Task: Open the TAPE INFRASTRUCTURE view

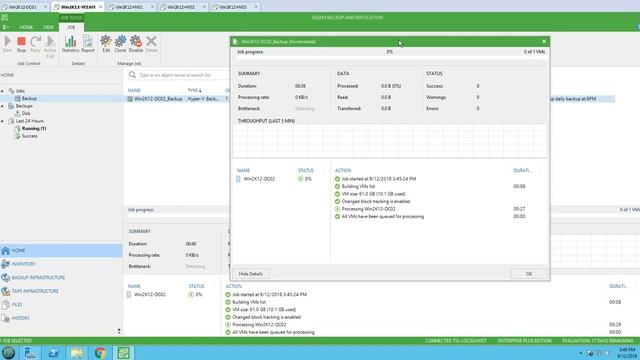Action: pyautogui.click(x=61, y=291)
